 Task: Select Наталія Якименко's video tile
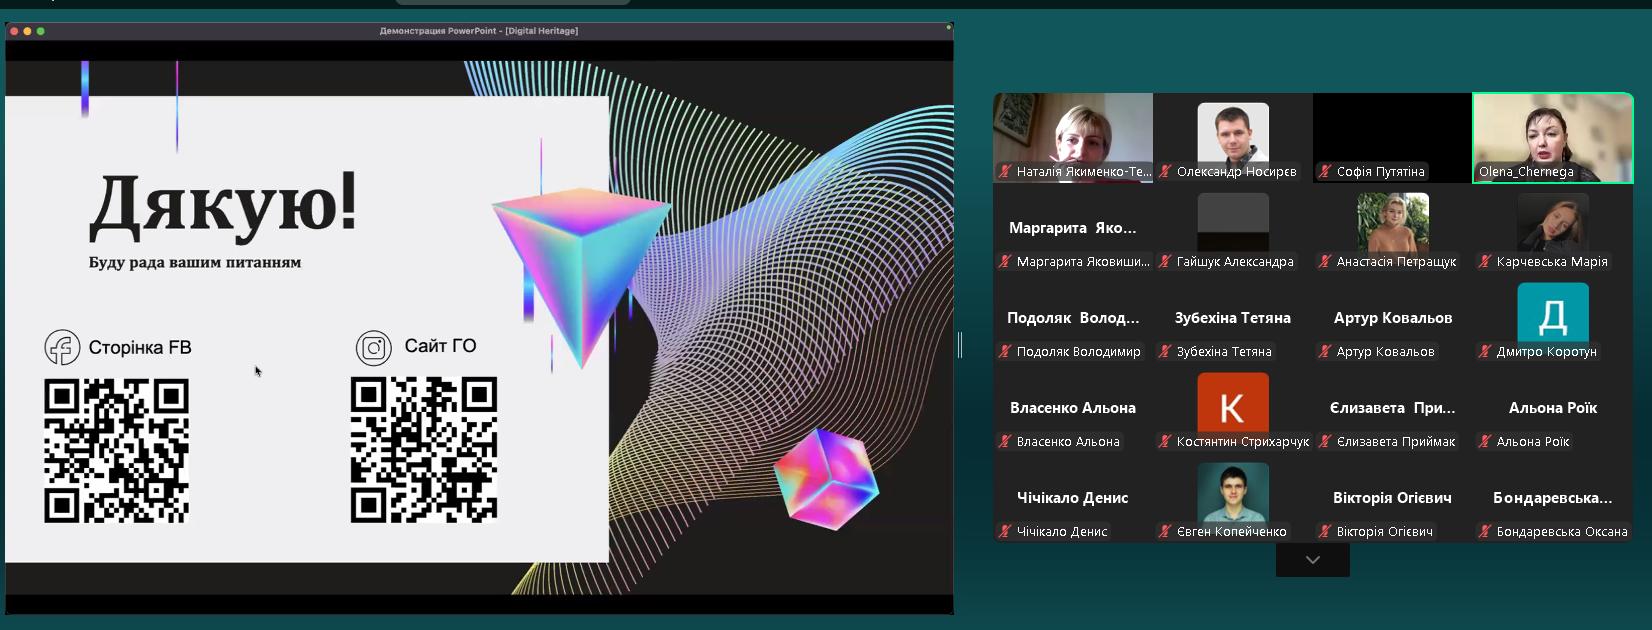click(1073, 138)
